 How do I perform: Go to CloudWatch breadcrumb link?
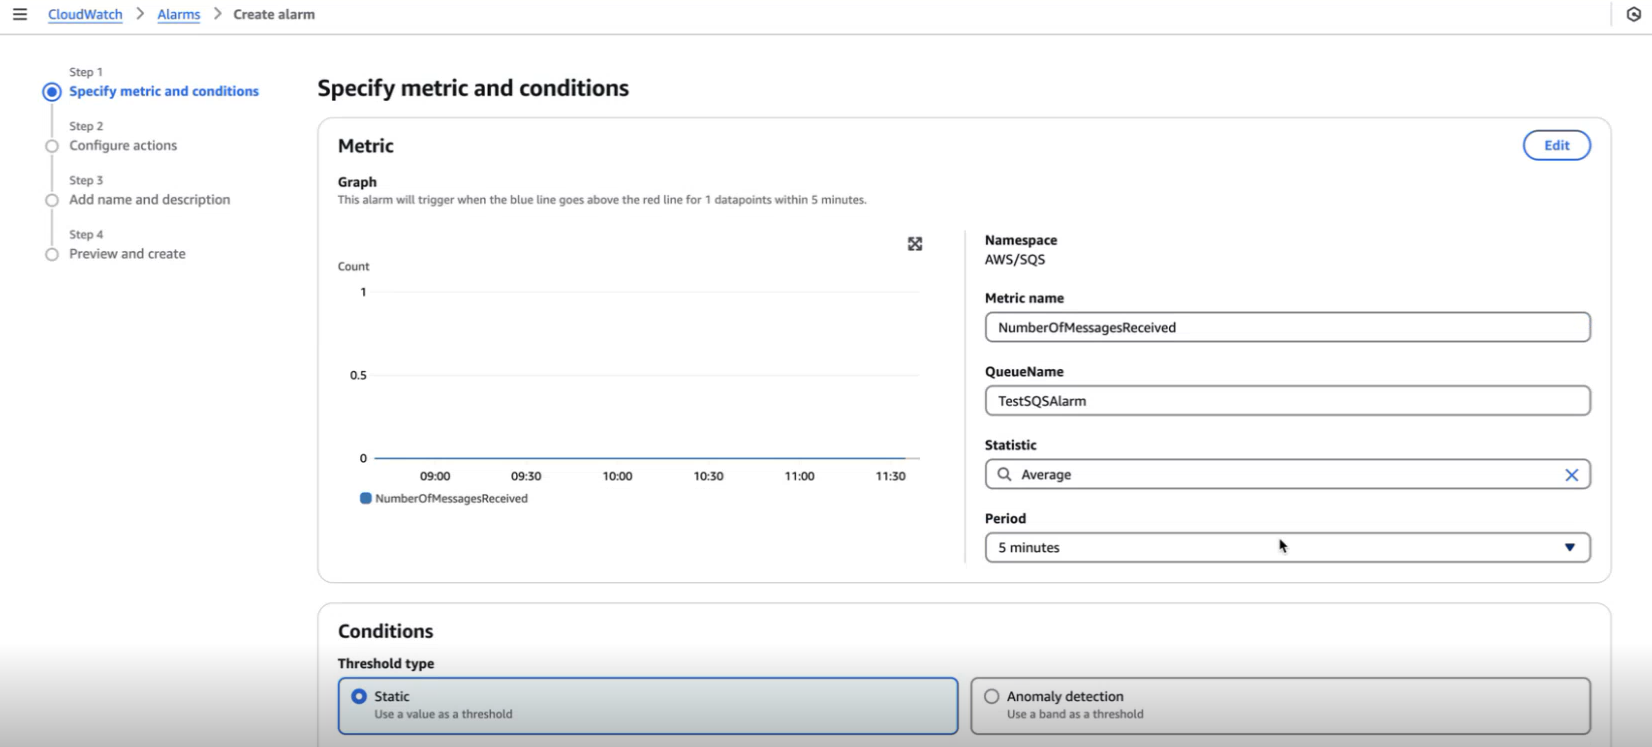click(x=85, y=14)
